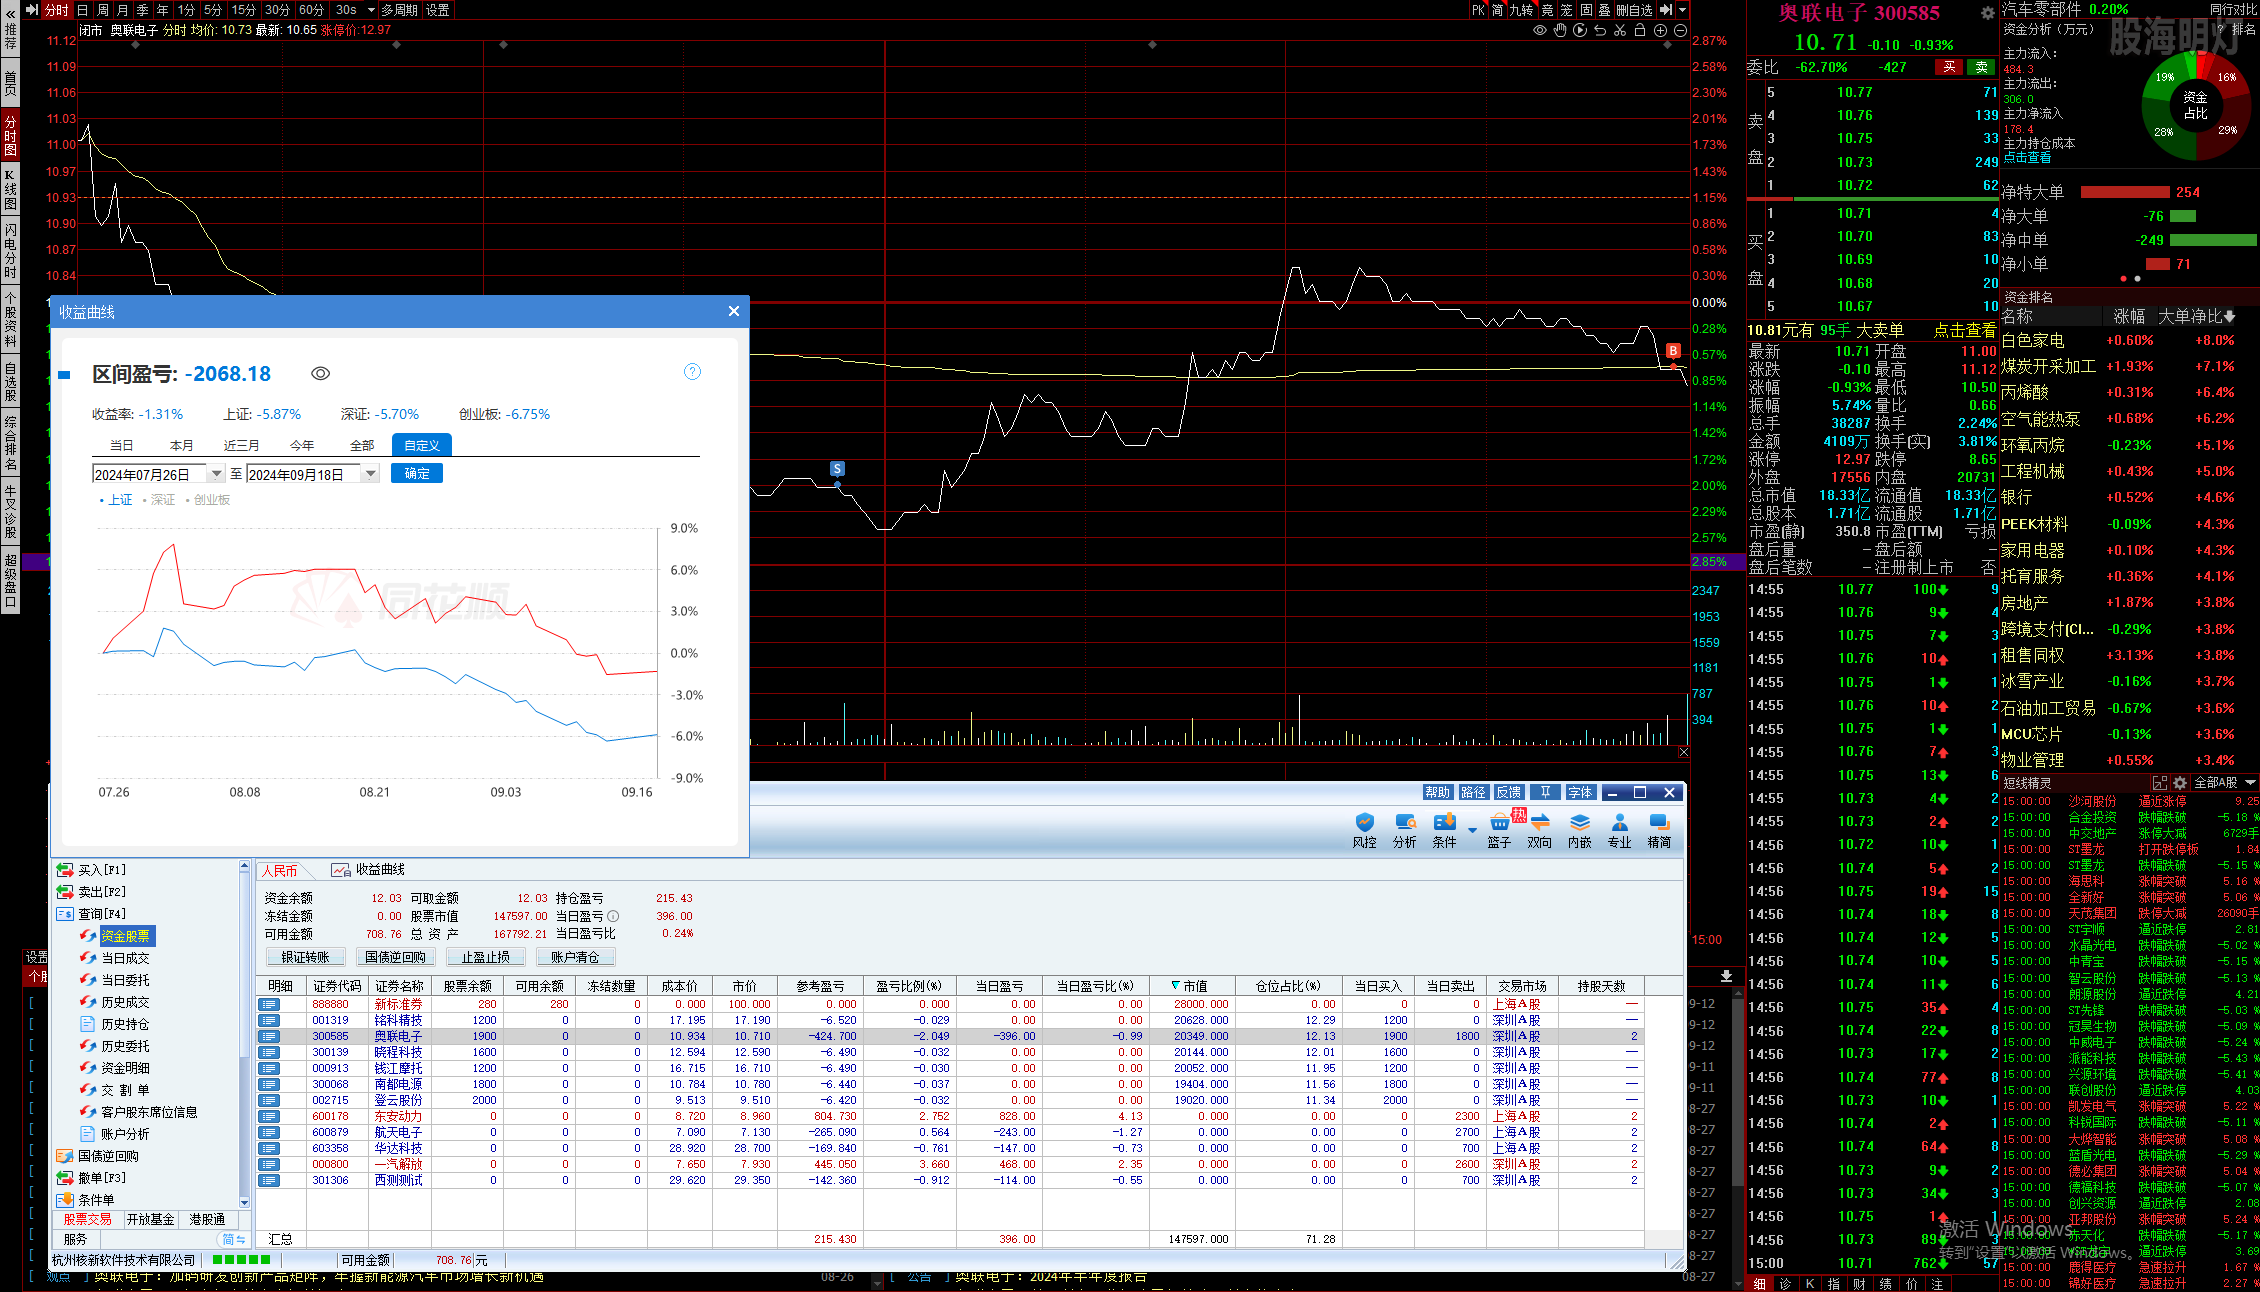Switch to the 开放基金 bottom tab
This screenshot has height=1292, width=2260.
pyautogui.click(x=150, y=1219)
